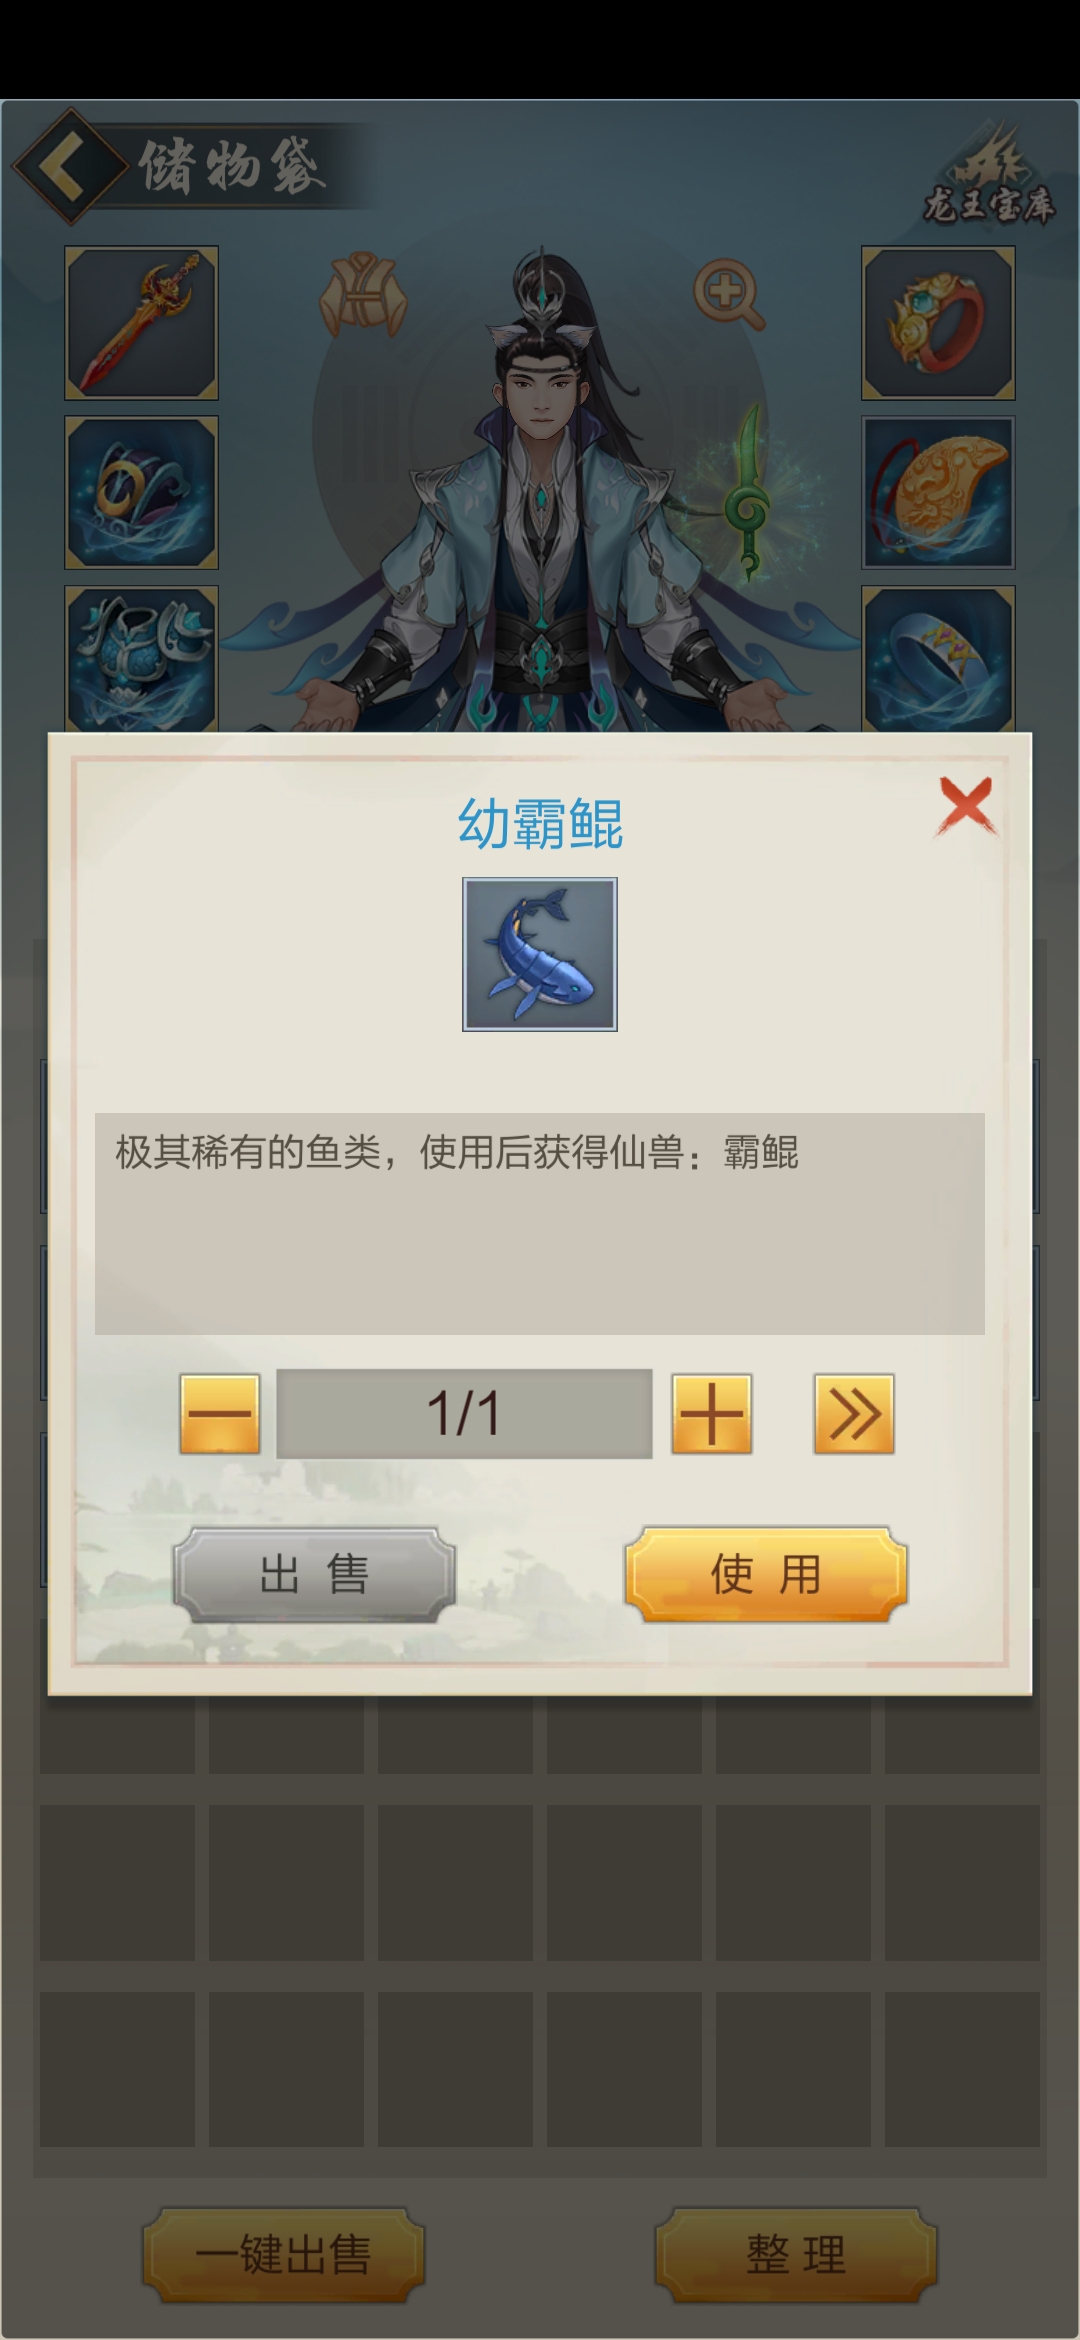This screenshot has height=2340, width=1080.
Task: Click the 一键出售 one-click sell button
Action: click(284, 2255)
